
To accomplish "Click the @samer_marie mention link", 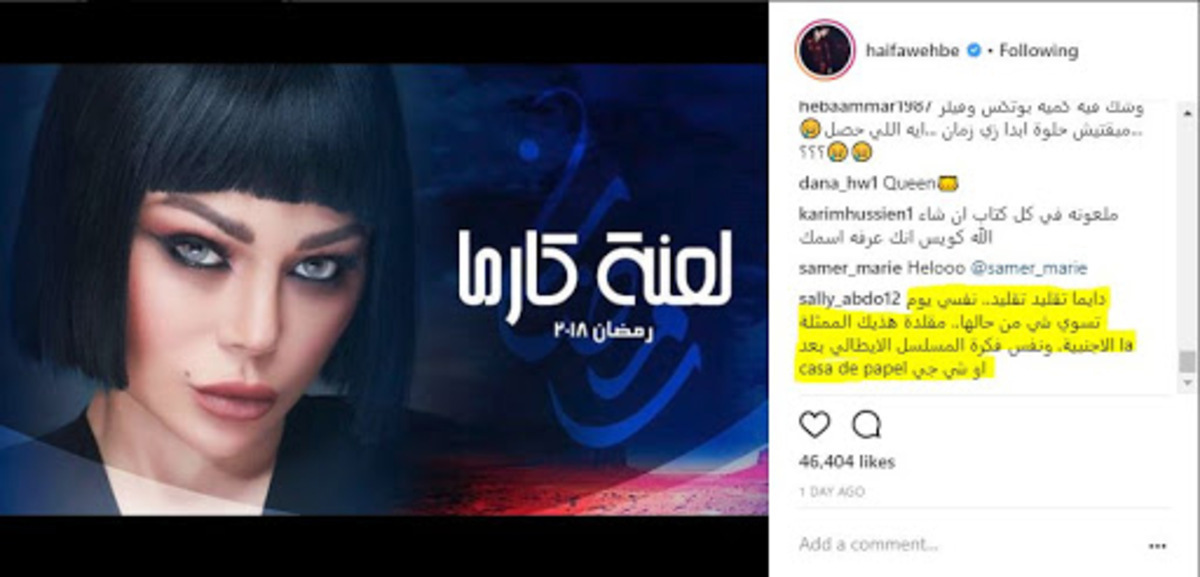I will (1037, 270).
